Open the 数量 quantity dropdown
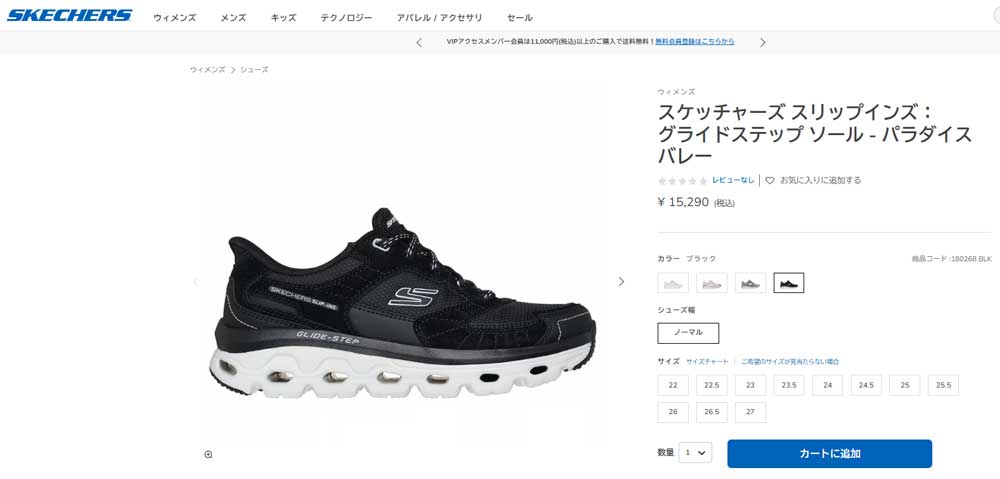This screenshot has width=1000, height=479. tap(695, 453)
